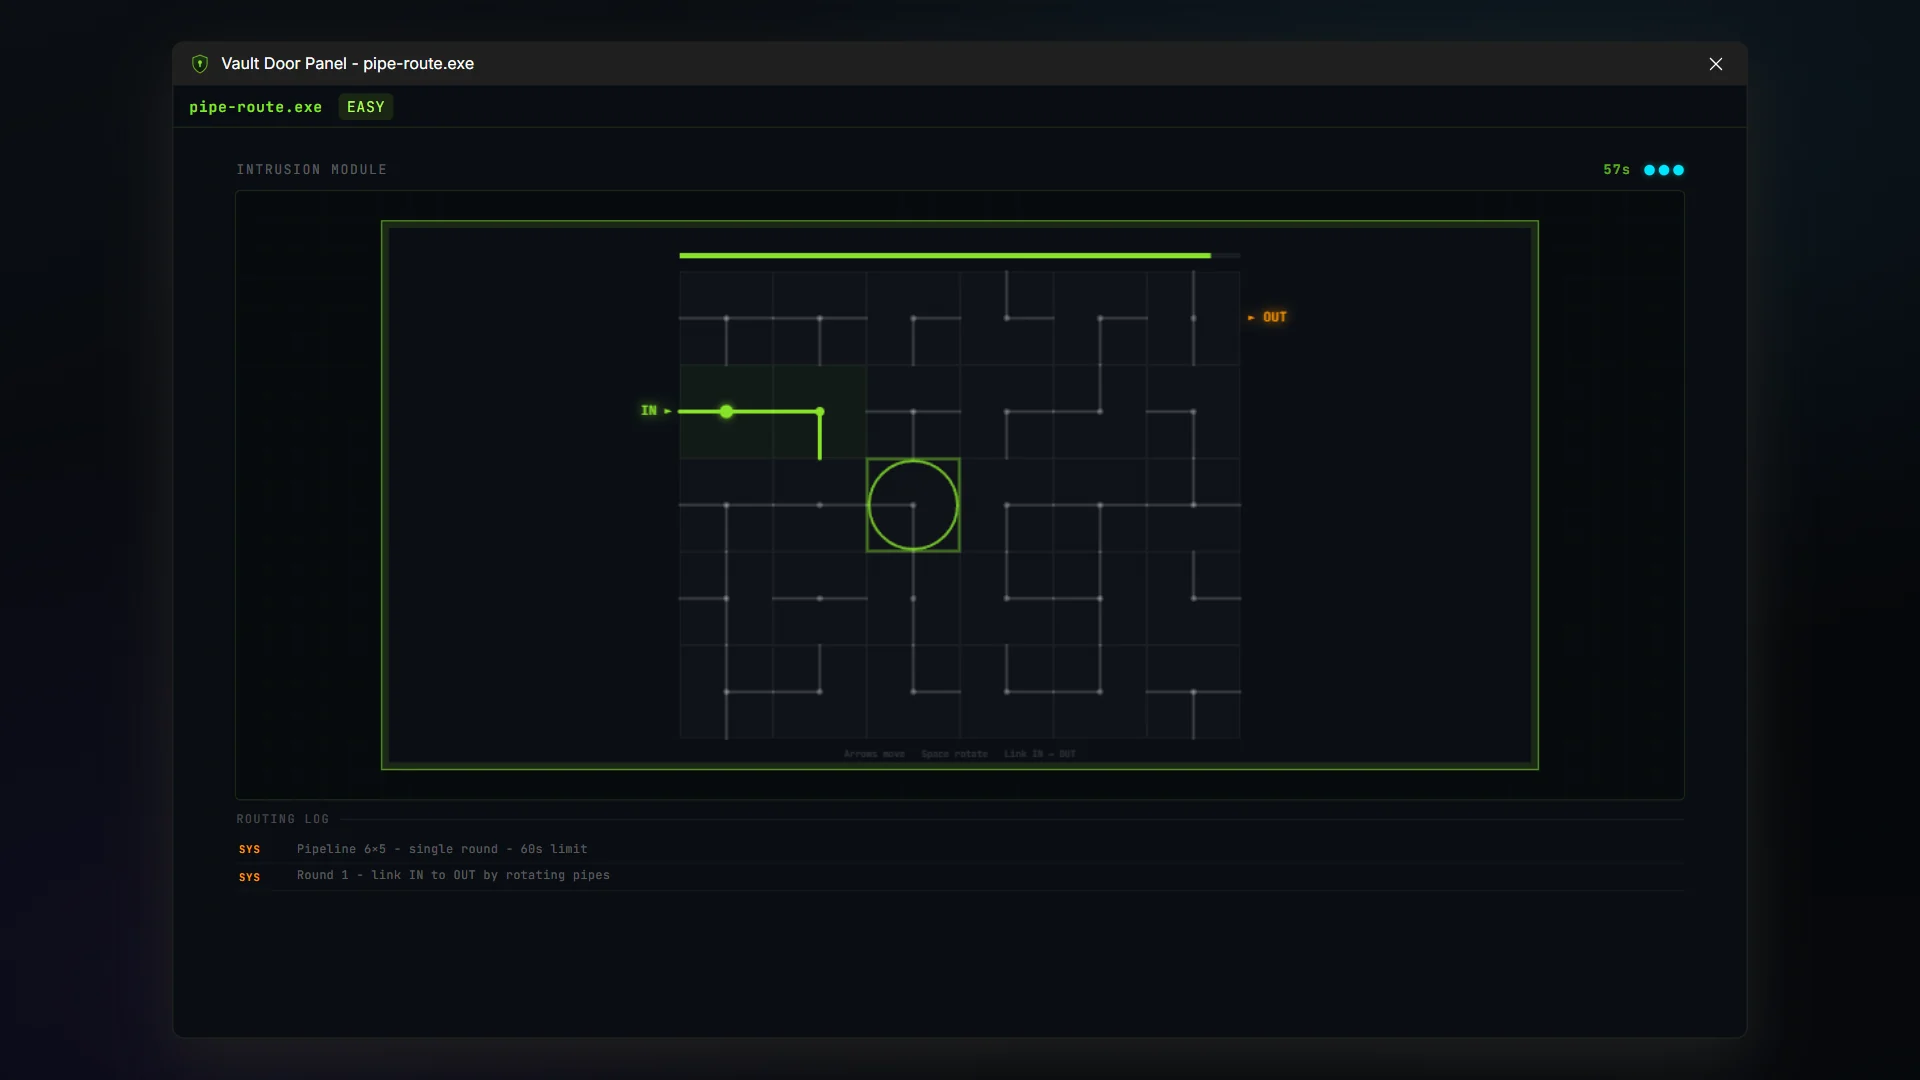Click the glowing green elbow pipe tile
The height and width of the screenshot is (1080, 1920).
[820, 412]
